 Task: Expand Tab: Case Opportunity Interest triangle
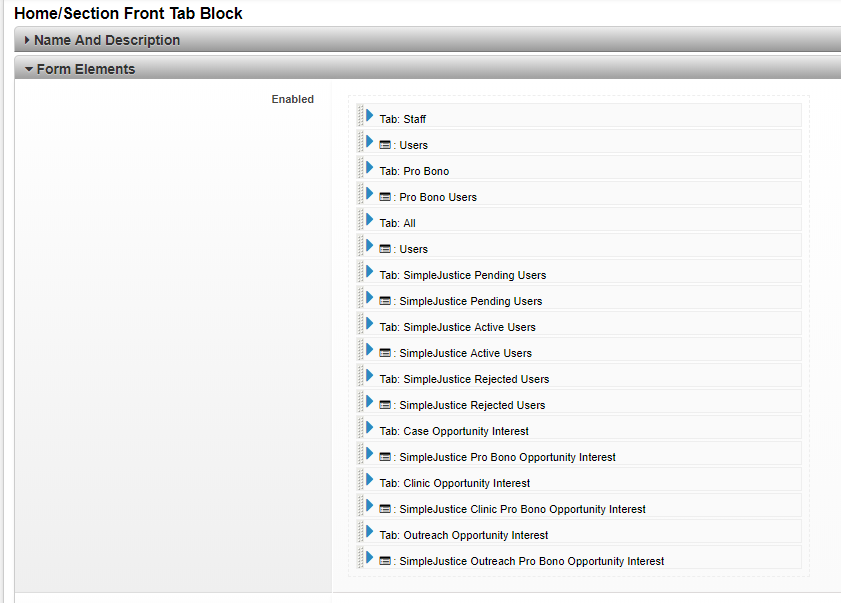pos(370,428)
